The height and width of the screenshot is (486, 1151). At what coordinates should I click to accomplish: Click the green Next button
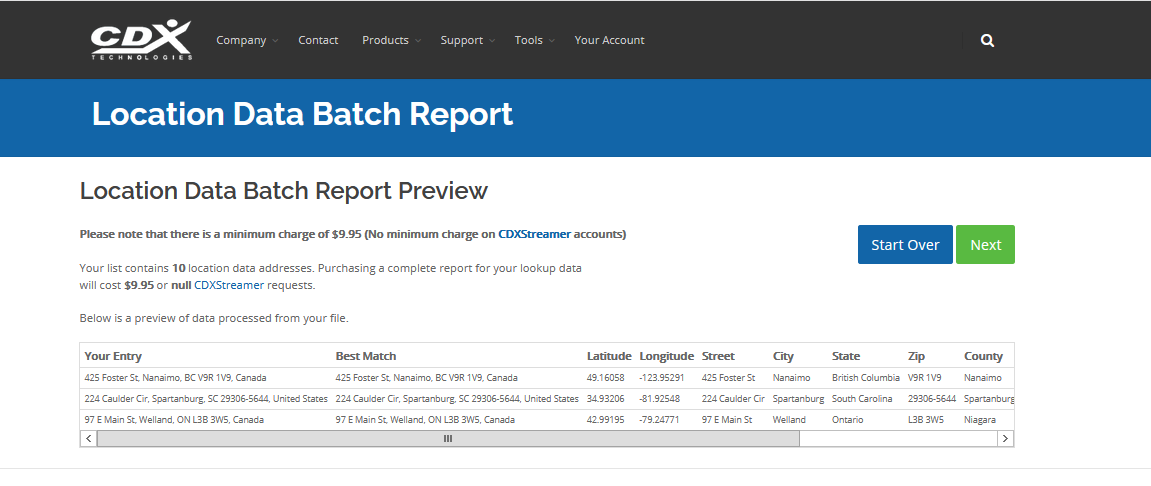[985, 244]
